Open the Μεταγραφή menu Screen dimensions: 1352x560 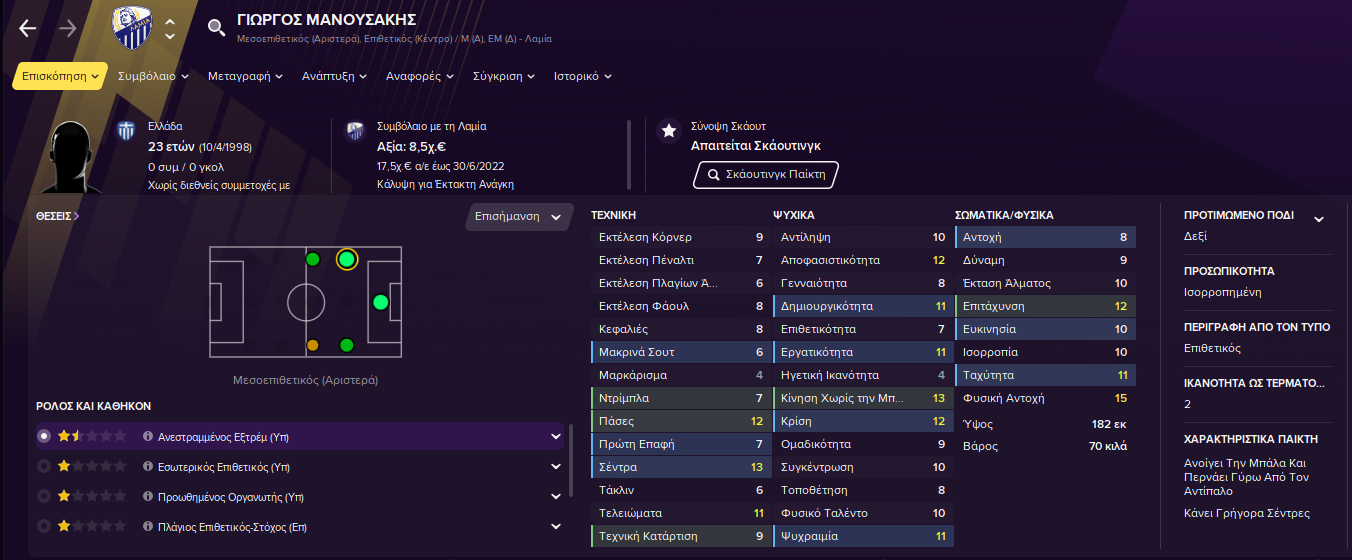pos(245,76)
